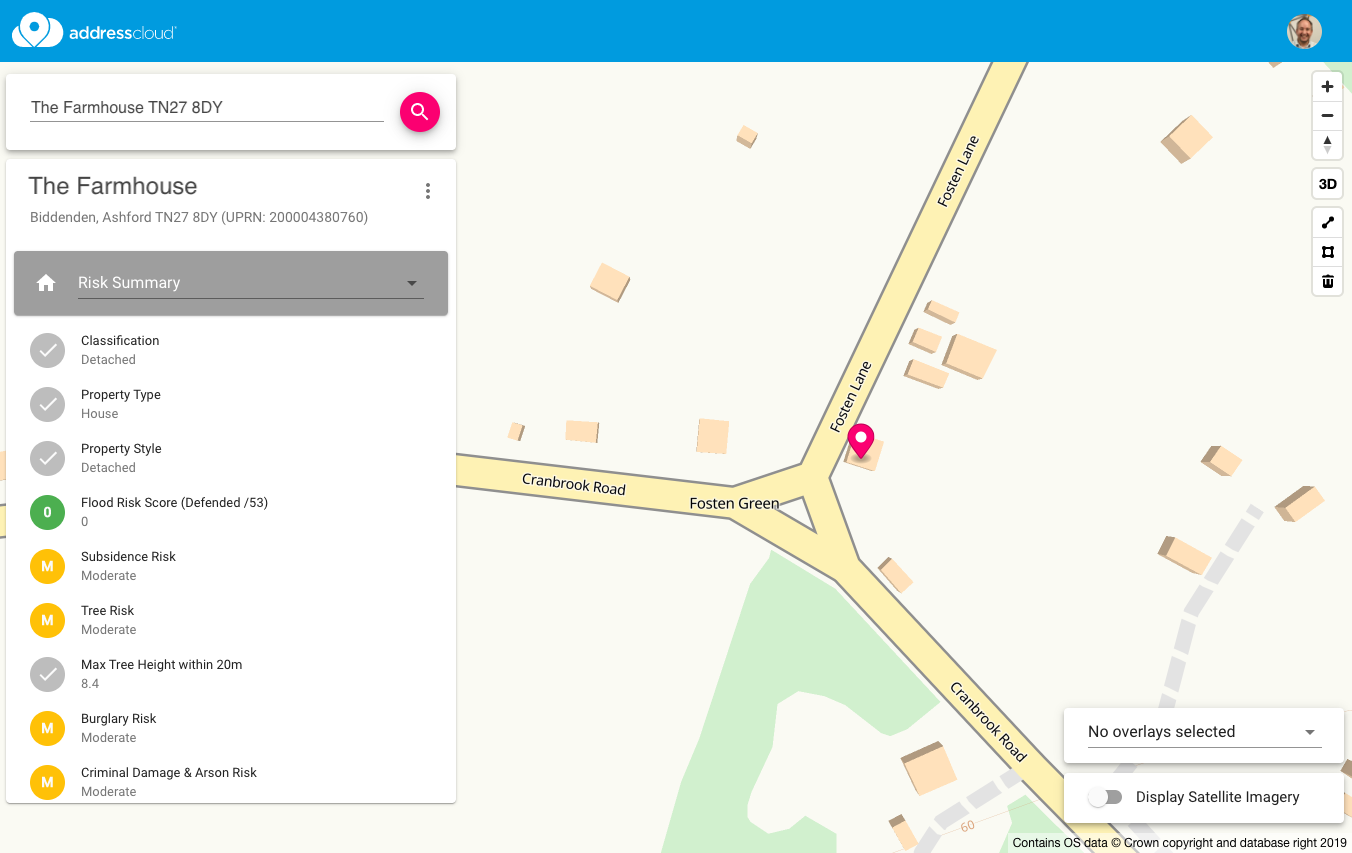Select the draw polygon tool
This screenshot has width=1352, height=853.
[1327, 252]
